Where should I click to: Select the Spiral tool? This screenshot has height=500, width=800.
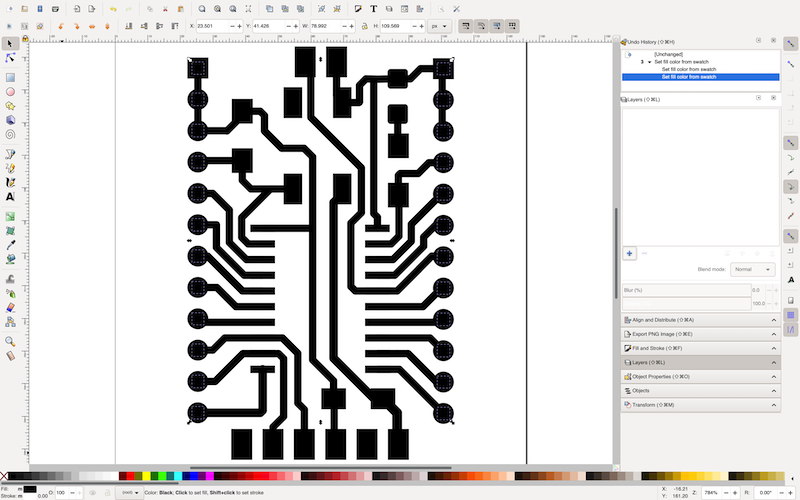(x=10, y=134)
